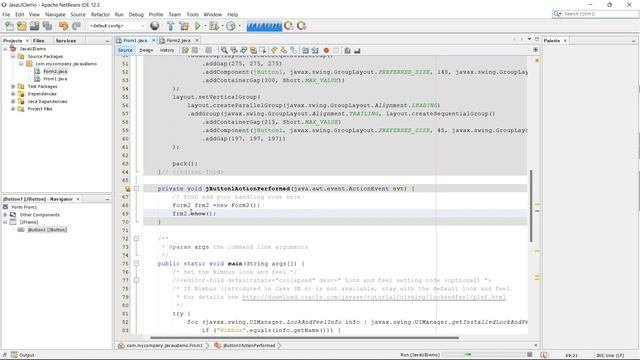Image resolution: width=640 pixels, height=360 pixels.
Task: Click the Find Next Occurrence icon
Action: coord(244,51)
